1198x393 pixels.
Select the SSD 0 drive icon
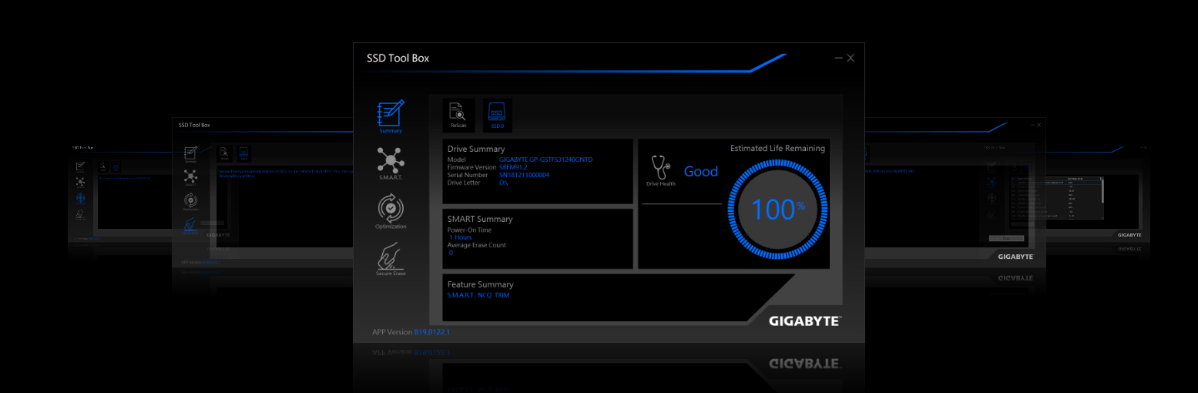497,115
